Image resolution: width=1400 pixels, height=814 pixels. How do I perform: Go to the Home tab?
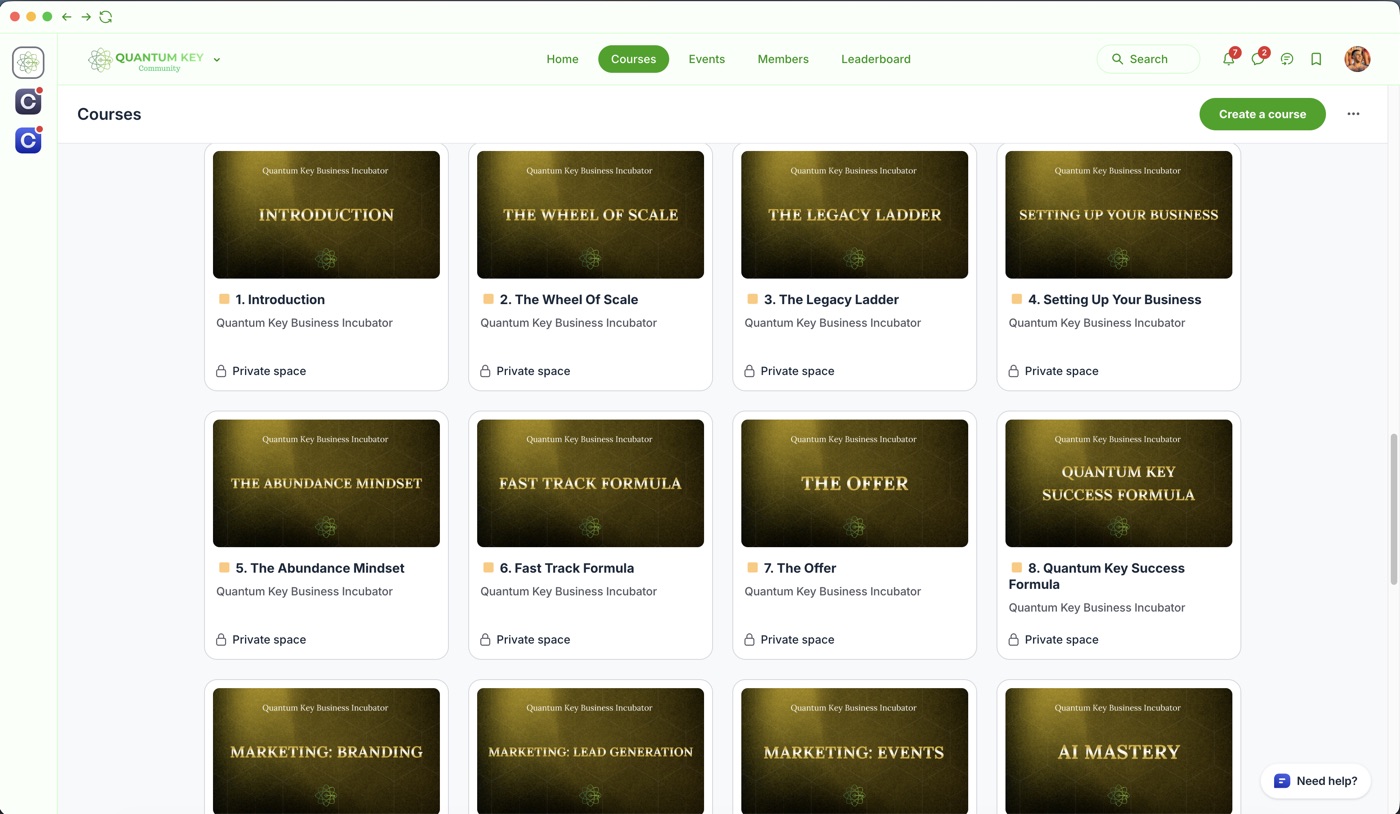click(562, 59)
